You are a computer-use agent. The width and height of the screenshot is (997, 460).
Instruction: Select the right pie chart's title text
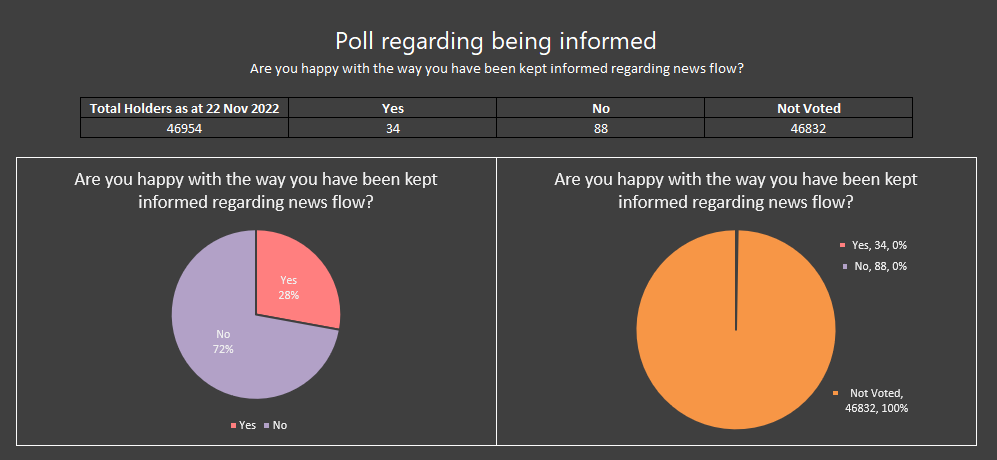[x=736, y=190]
